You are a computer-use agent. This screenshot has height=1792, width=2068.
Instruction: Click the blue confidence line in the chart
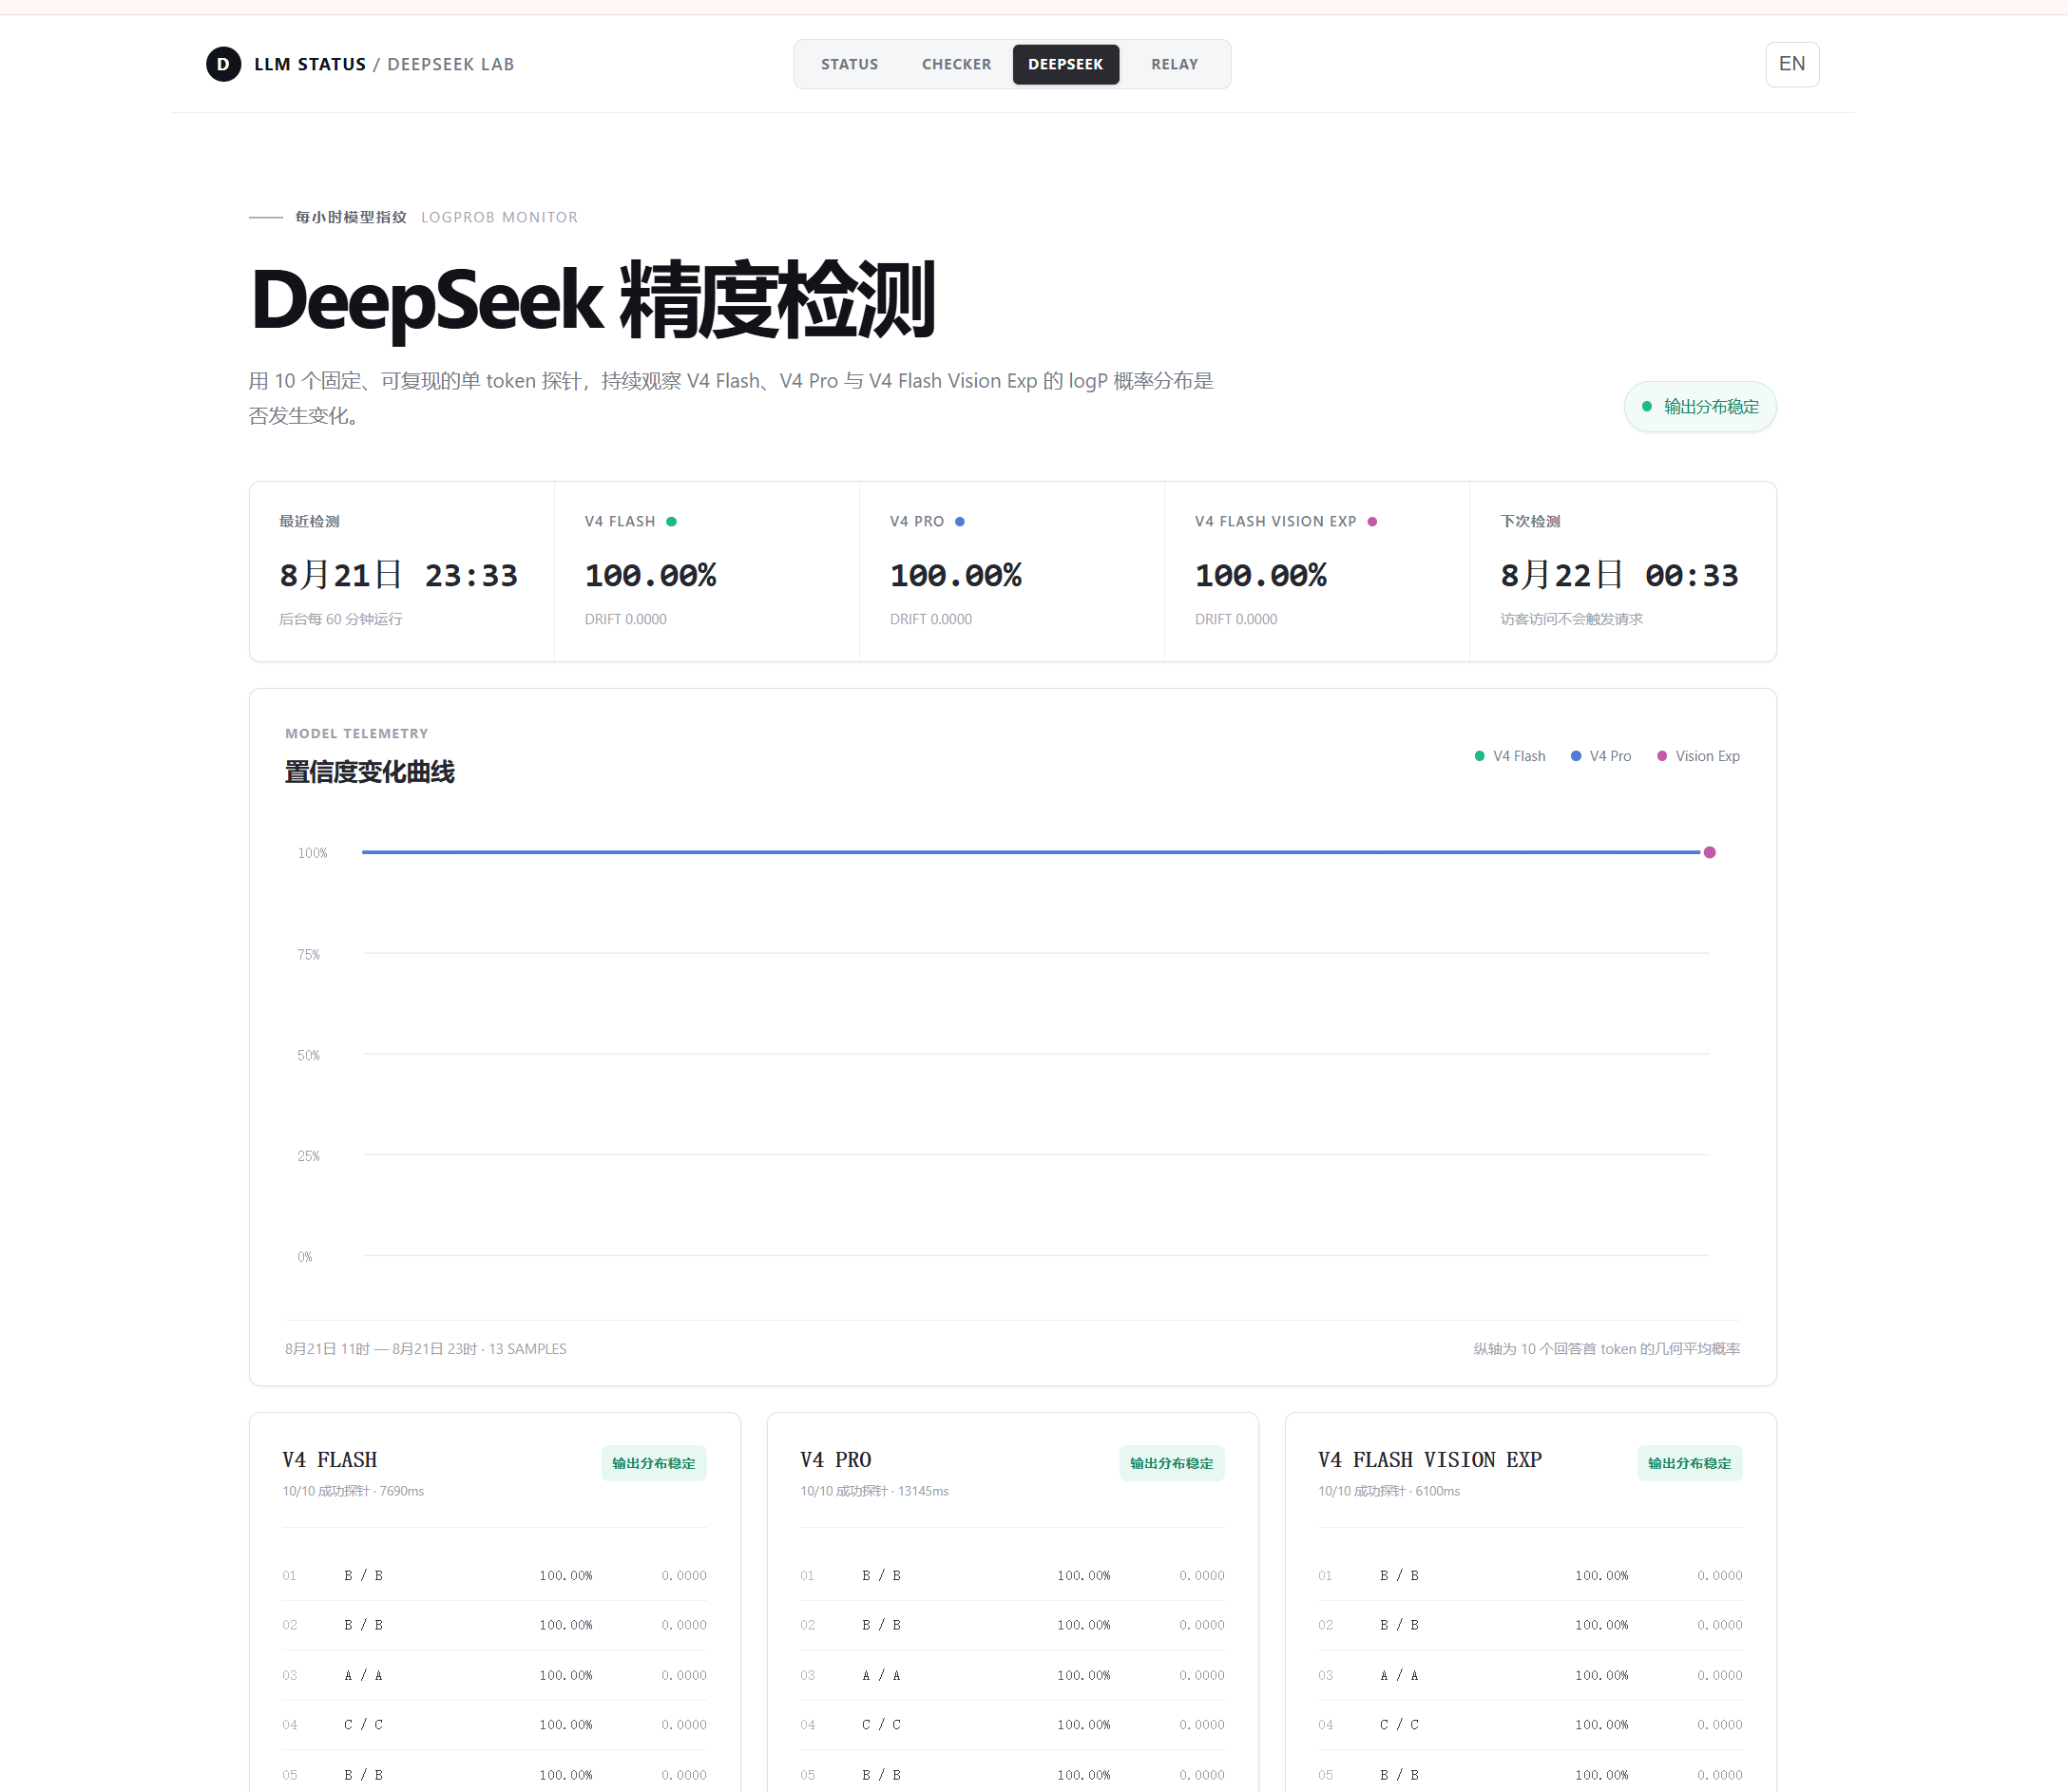1030,852
